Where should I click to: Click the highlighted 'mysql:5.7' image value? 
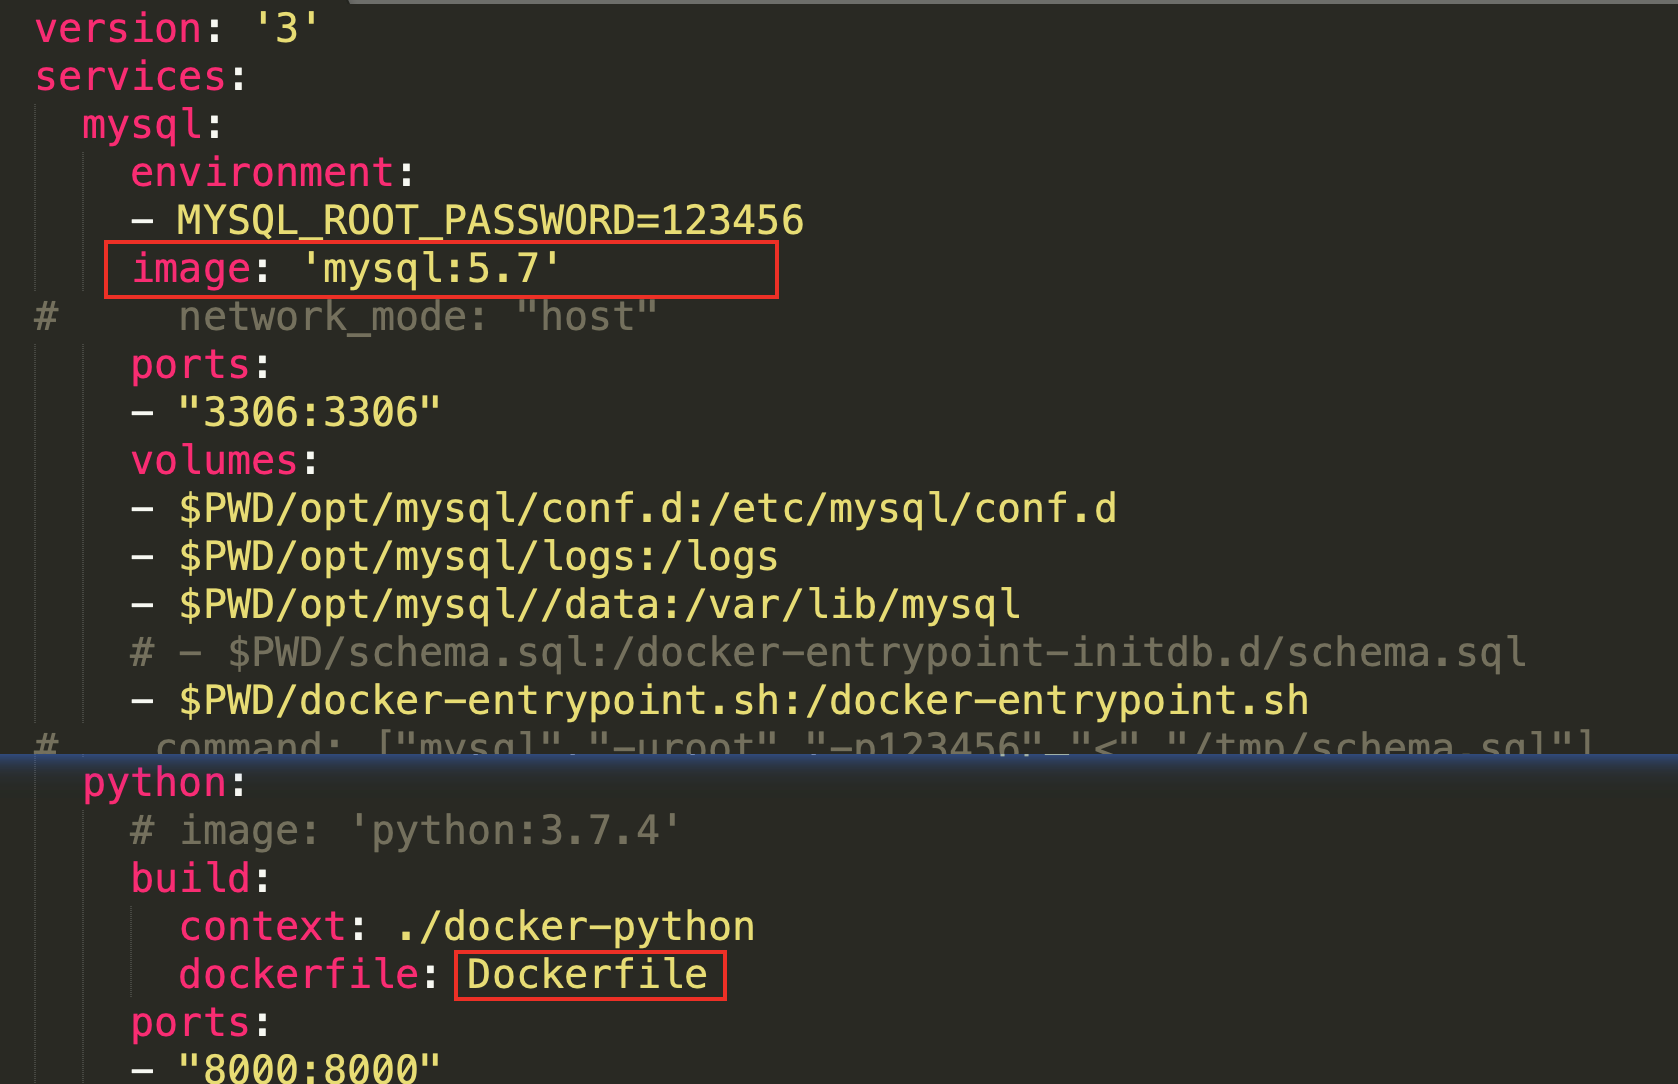431,269
